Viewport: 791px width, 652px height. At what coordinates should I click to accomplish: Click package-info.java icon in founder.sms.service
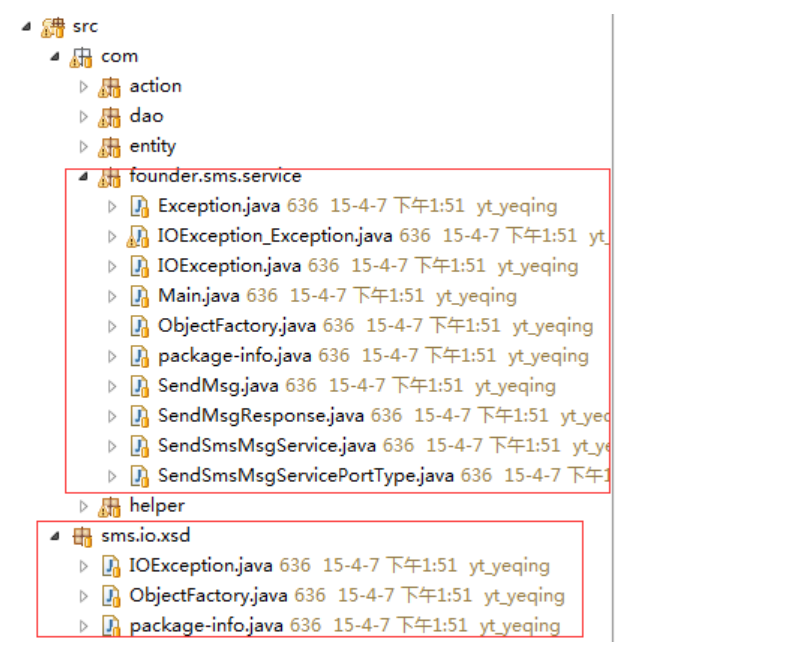click(x=139, y=356)
